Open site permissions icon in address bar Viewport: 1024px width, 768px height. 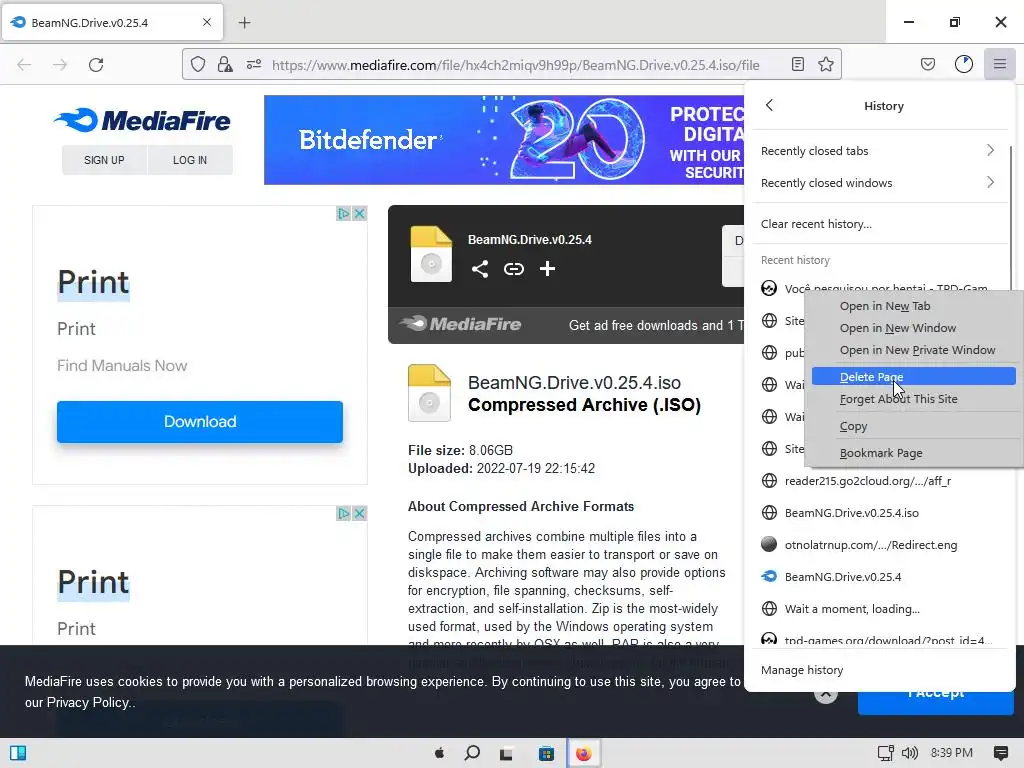pos(254,64)
